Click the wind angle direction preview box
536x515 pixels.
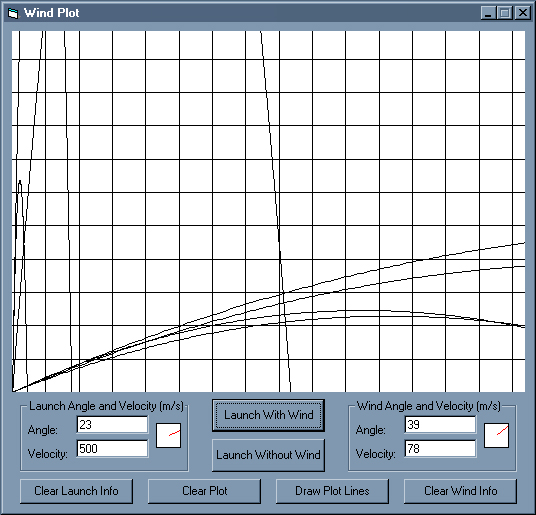pyautogui.click(x=496, y=435)
